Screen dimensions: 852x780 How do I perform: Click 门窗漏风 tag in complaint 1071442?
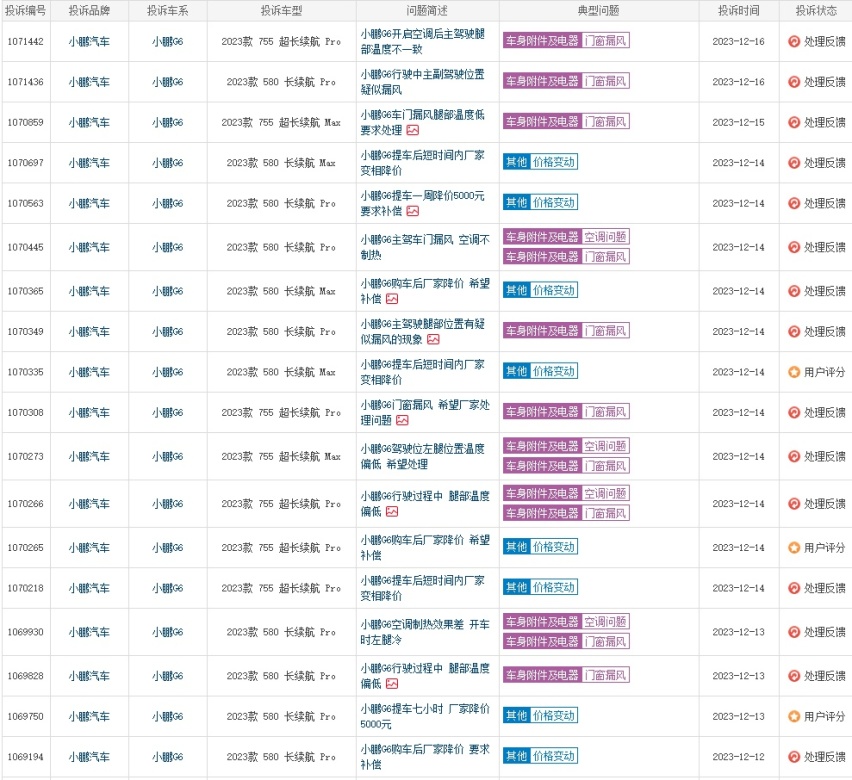point(605,41)
